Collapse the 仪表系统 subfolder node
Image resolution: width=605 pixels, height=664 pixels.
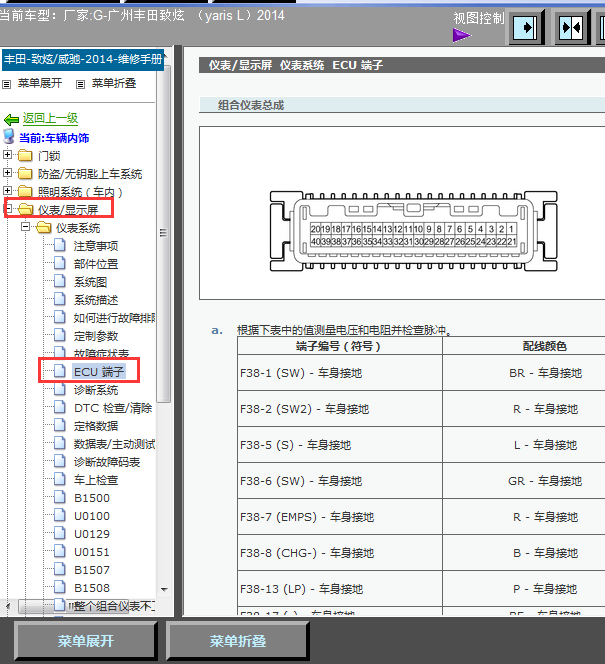click(x=25, y=227)
